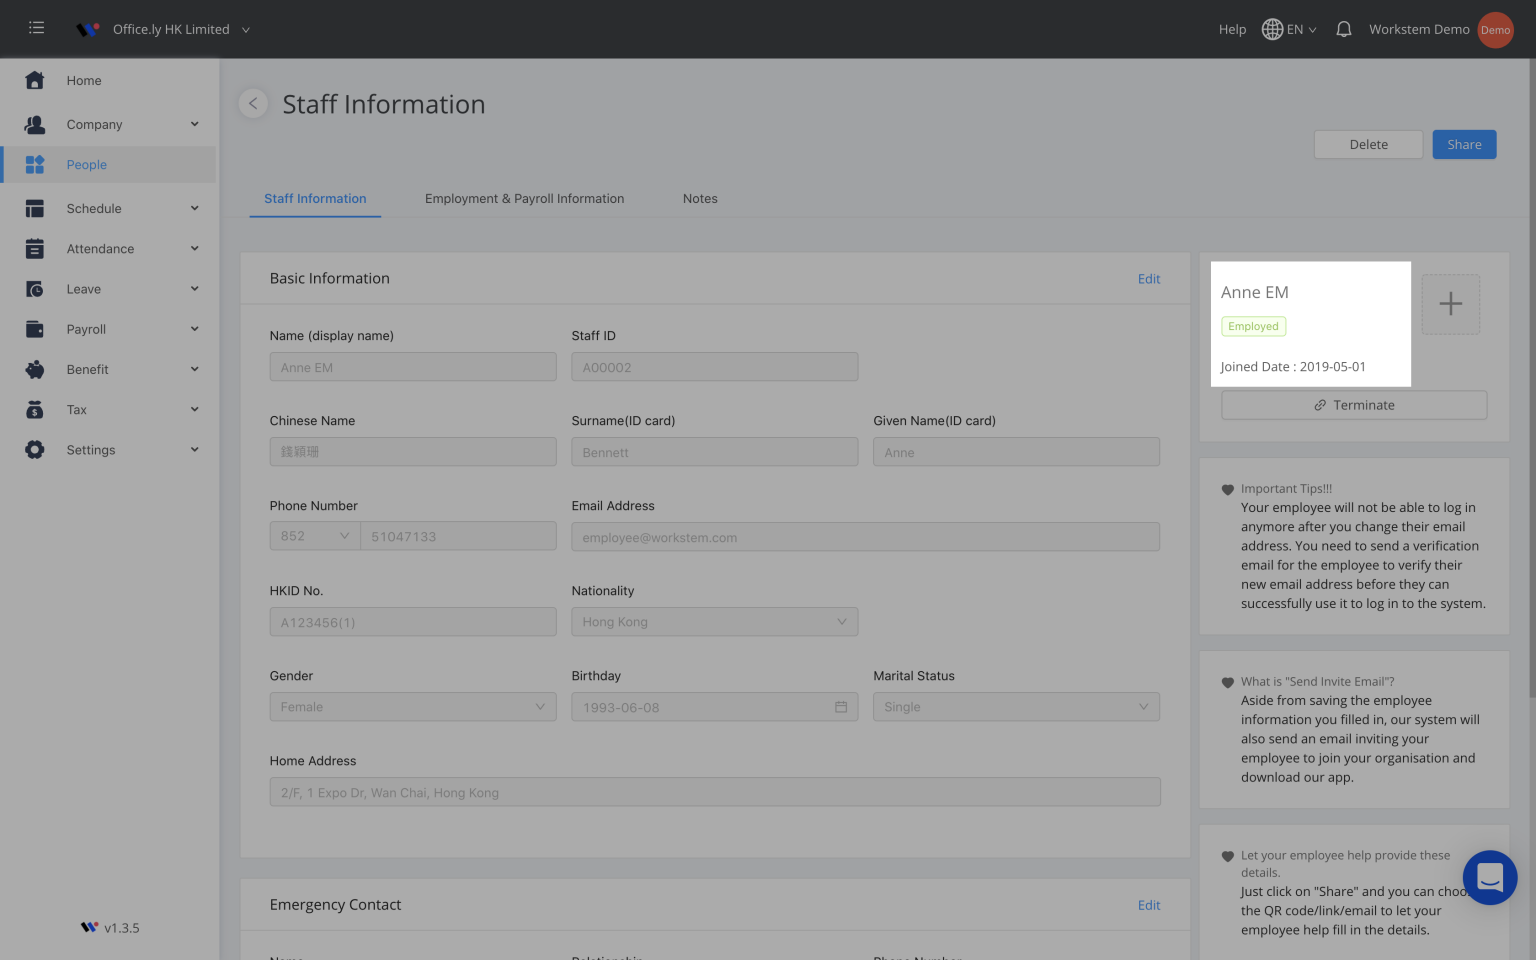Click the hamburger list icon top left
The width and height of the screenshot is (1536, 960).
coord(36,27)
